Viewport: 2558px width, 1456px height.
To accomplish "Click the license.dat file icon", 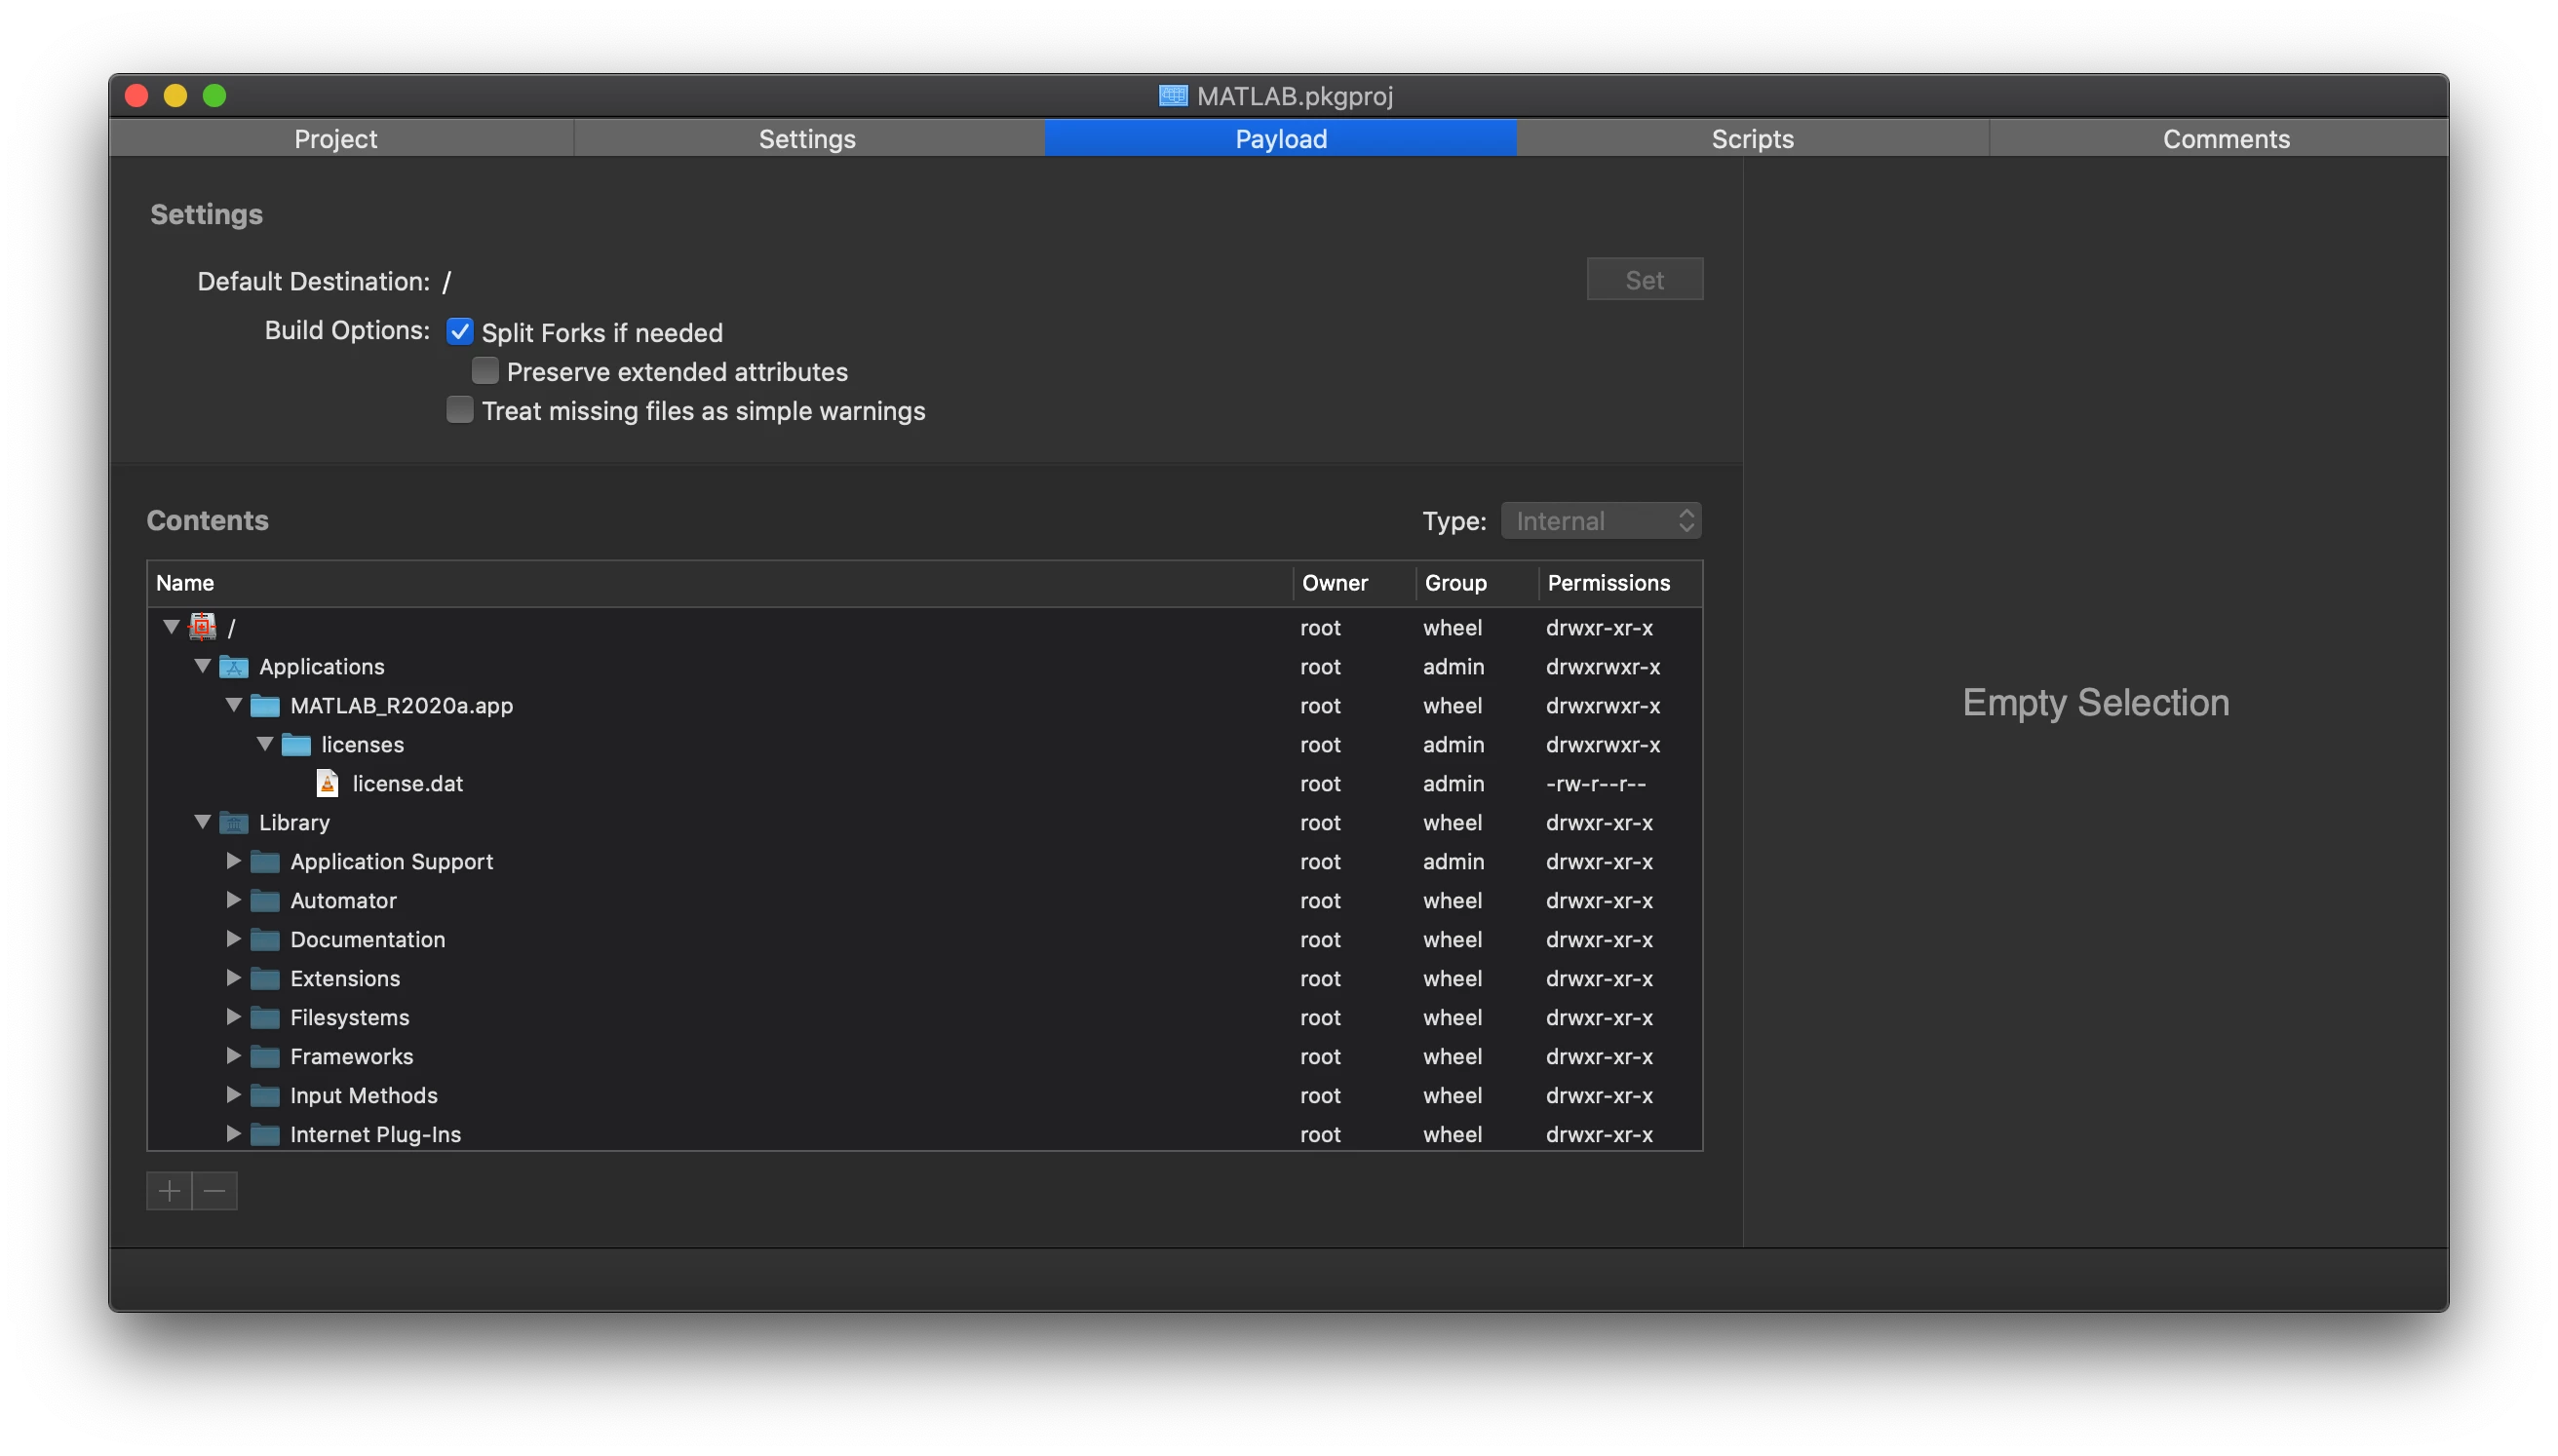I will 327,783.
